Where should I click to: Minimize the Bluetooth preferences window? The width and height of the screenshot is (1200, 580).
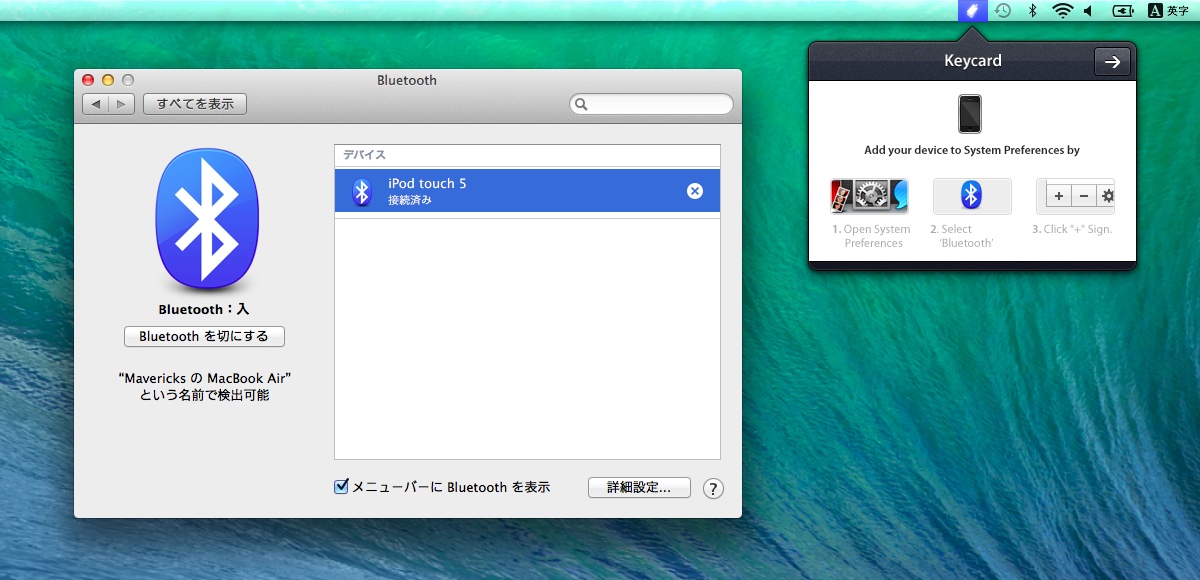(x=108, y=80)
